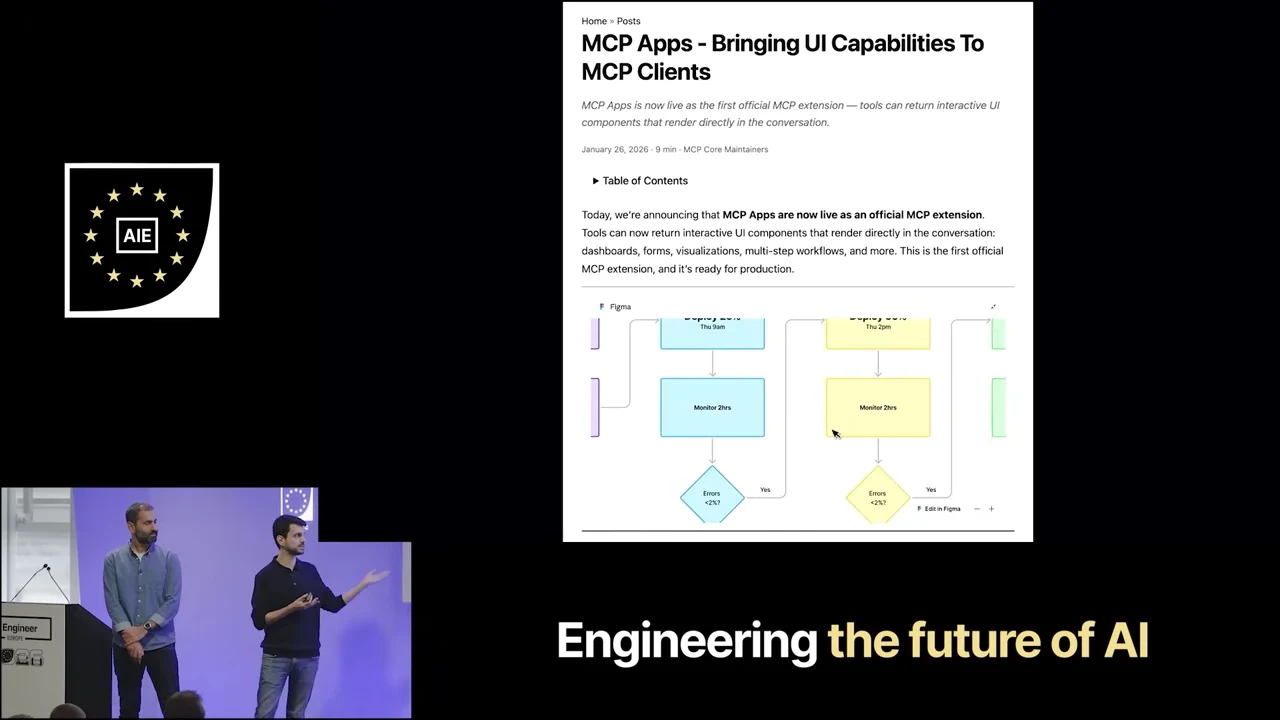This screenshot has width=1280, height=720.
Task: Click Edit in Figma button
Action: click(x=939, y=509)
